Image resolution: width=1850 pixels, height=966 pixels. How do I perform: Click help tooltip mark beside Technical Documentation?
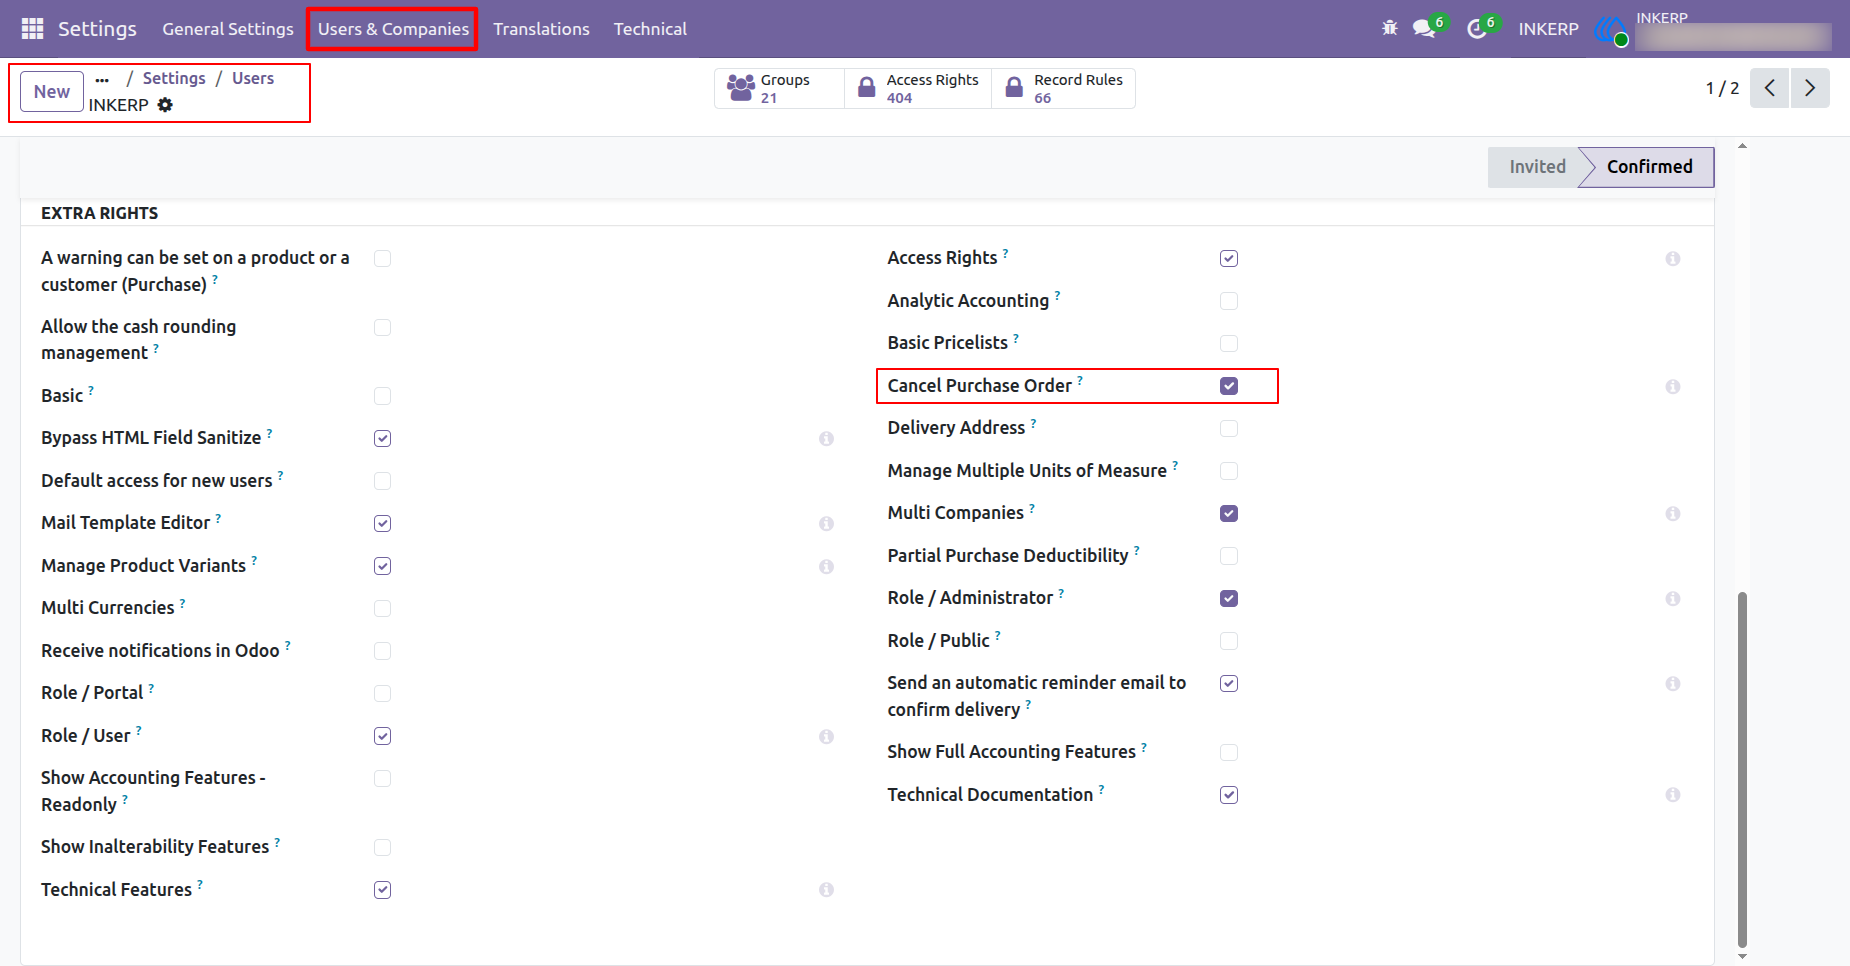pos(1102,788)
